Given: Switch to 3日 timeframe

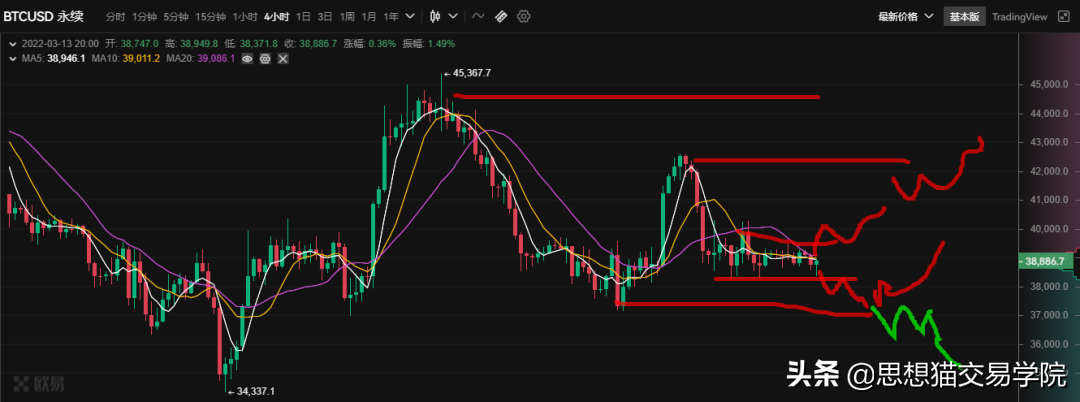Looking at the screenshot, I should click(324, 17).
